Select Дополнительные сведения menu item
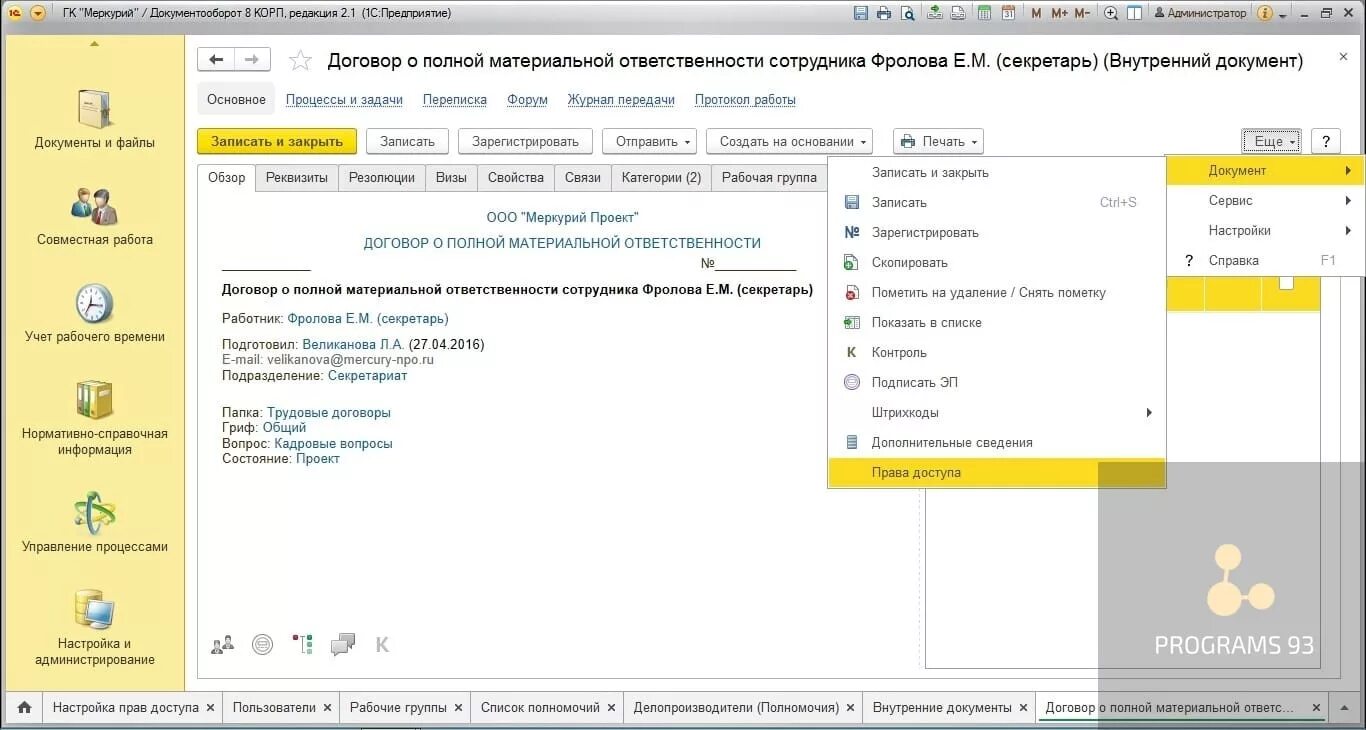1366x730 pixels. (997, 442)
